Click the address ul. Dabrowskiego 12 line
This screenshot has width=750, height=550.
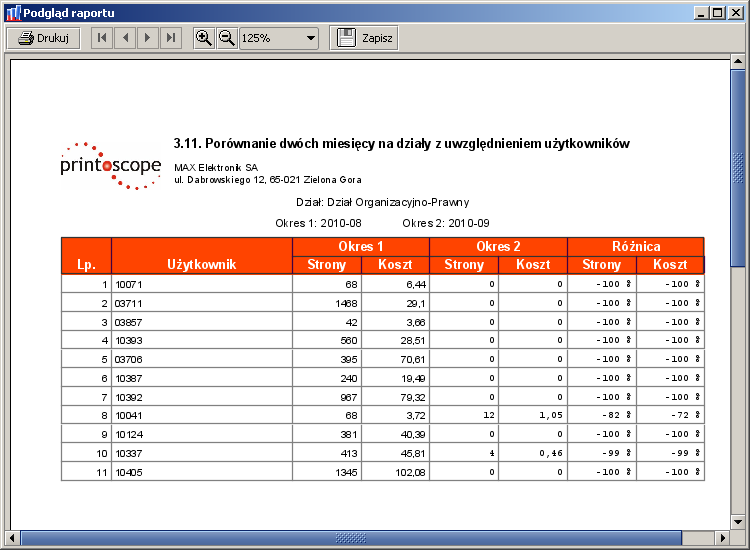point(268,180)
